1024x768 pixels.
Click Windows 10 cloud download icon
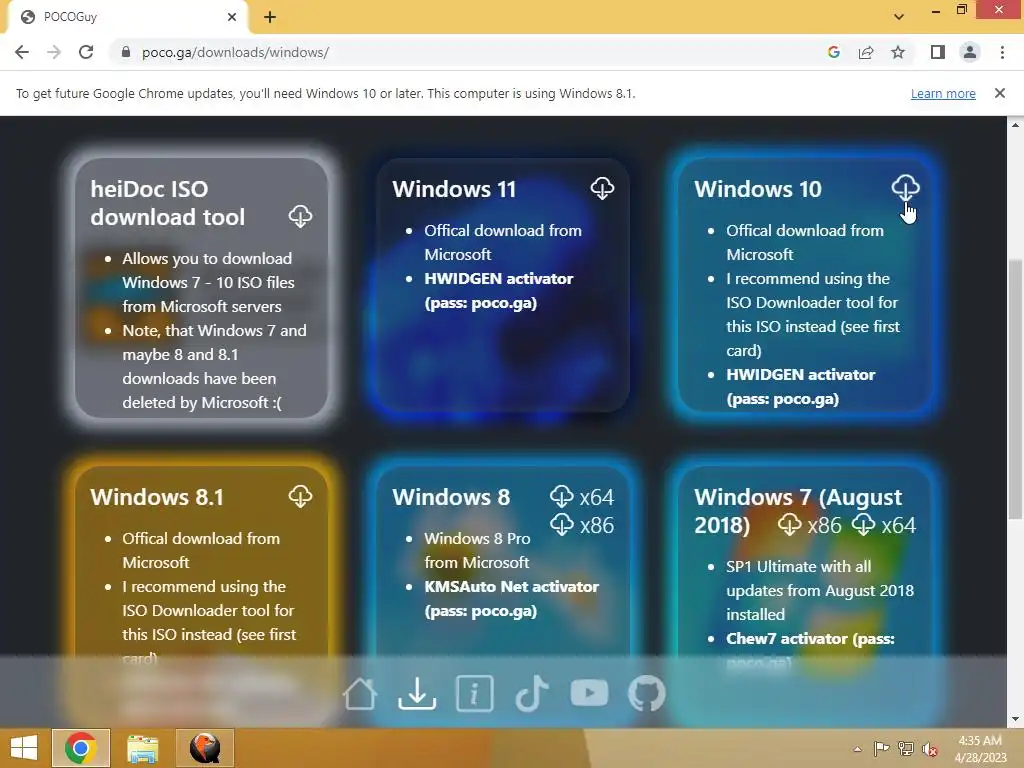coord(905,188)
